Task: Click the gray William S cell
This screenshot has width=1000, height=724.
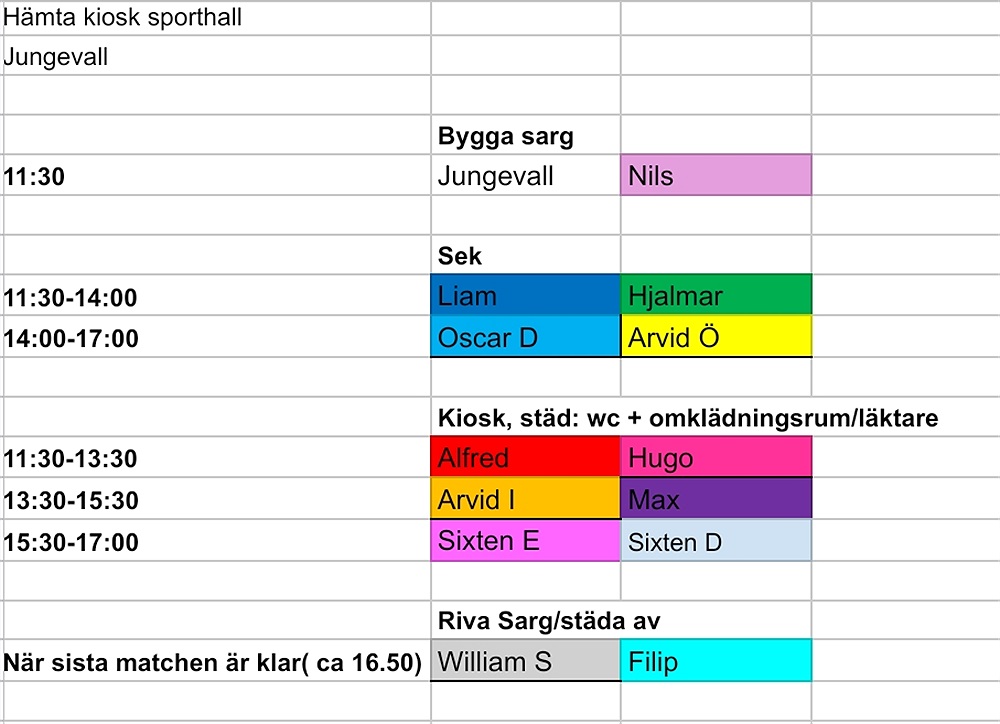Action: [525, 661]
